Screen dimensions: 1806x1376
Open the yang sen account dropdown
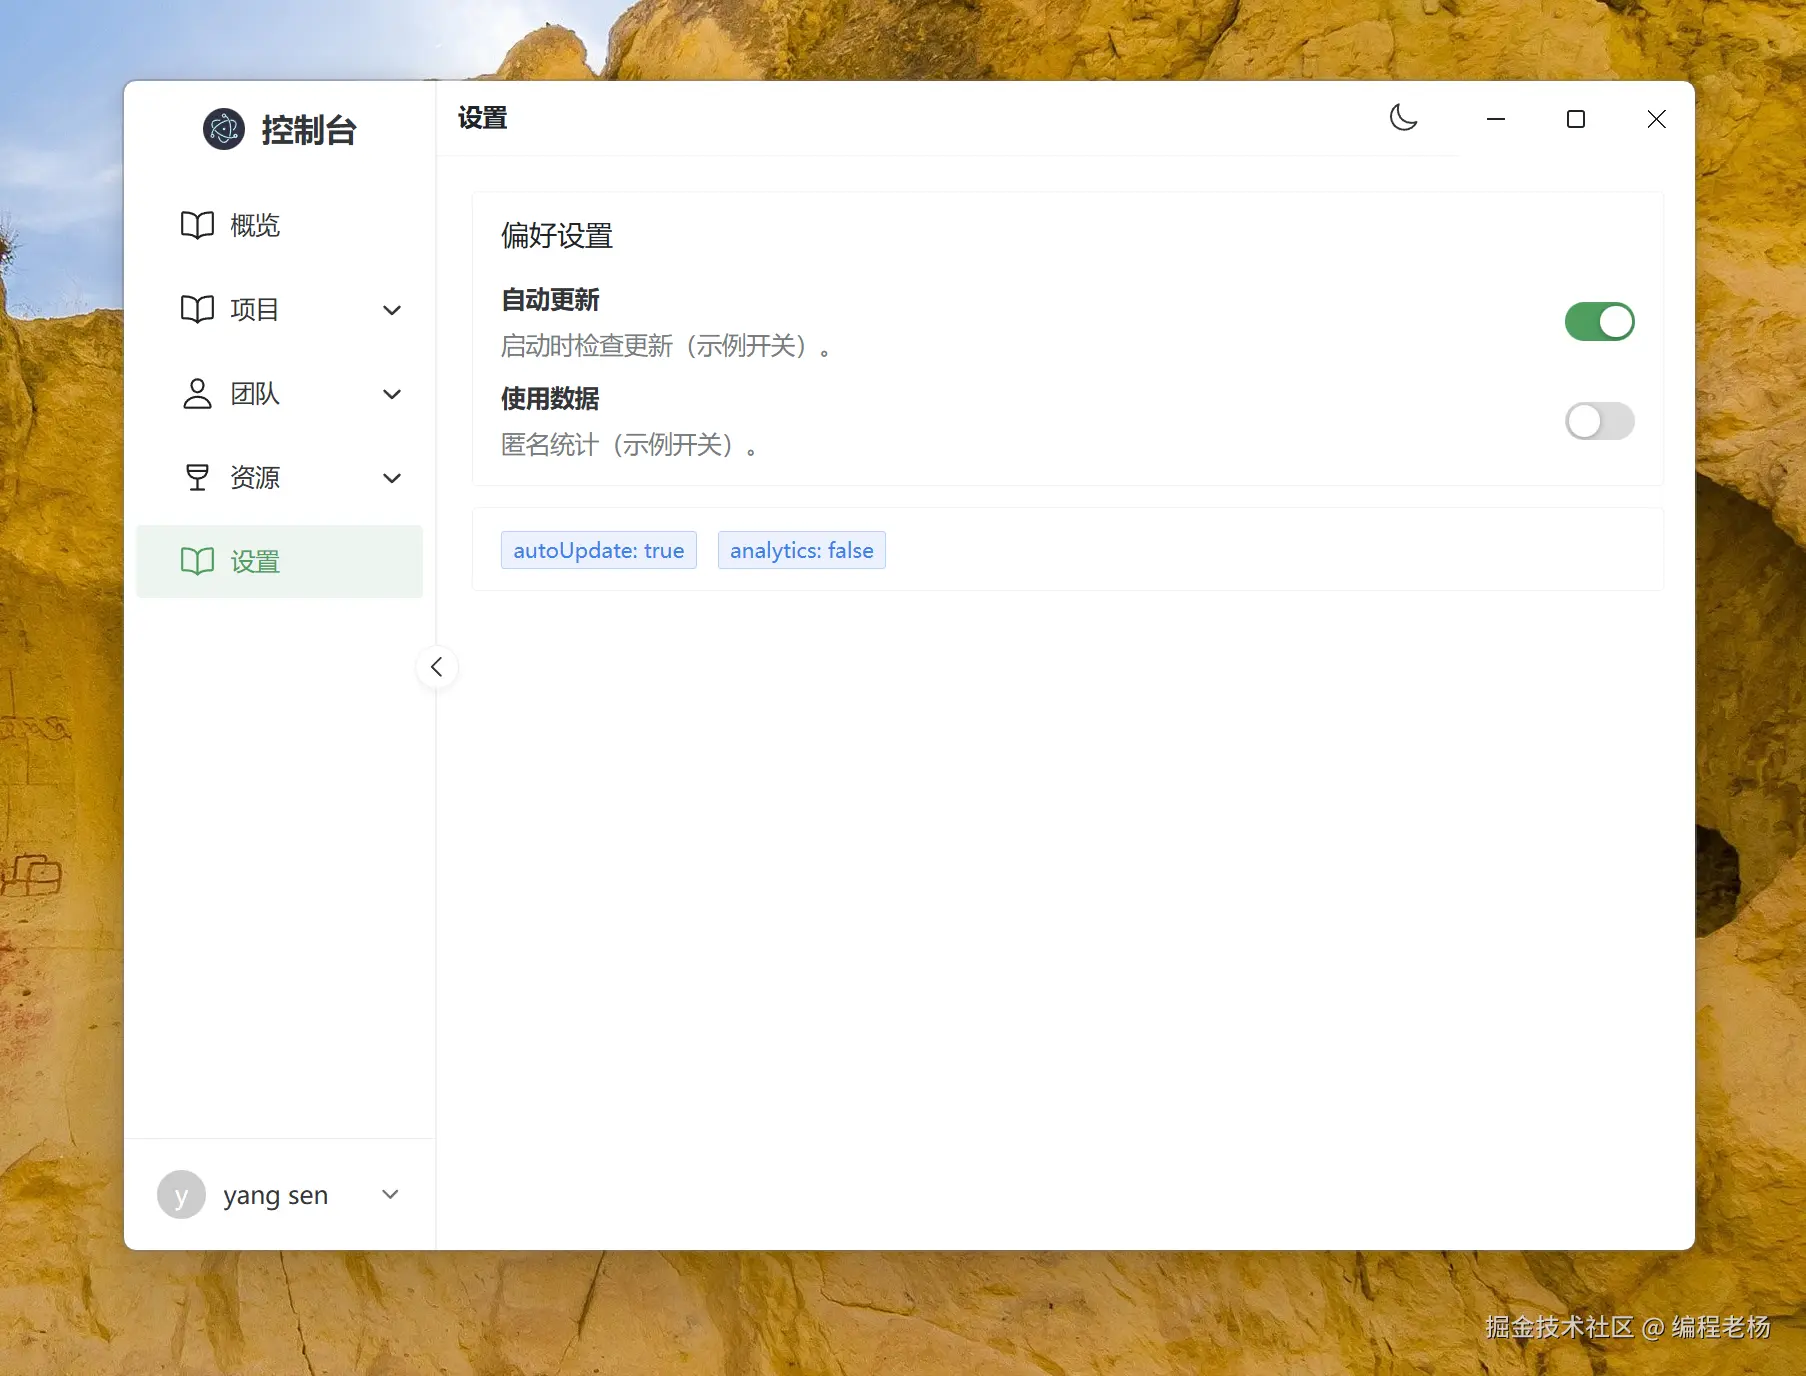click(390, 1194)
